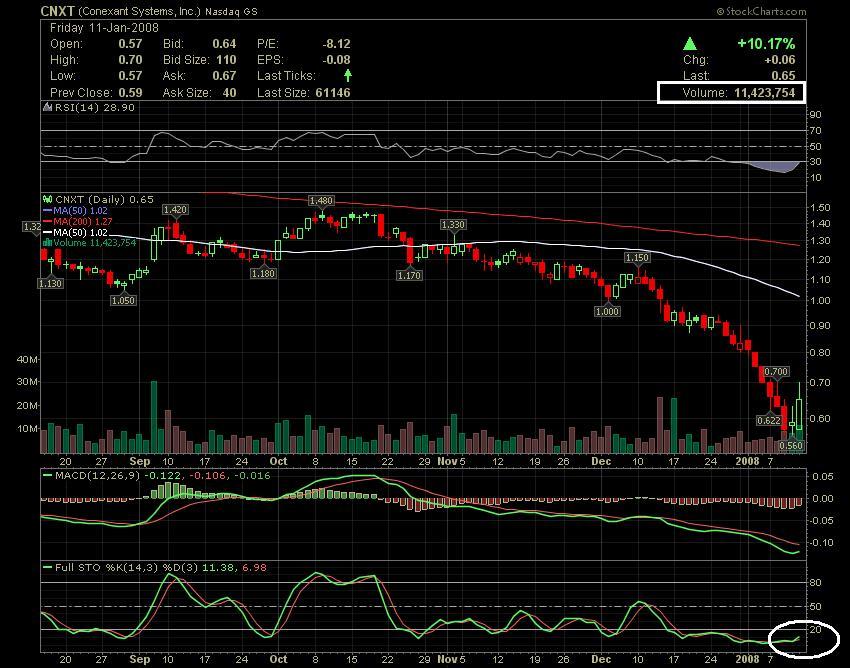Click the date Friday 11-Jan-2008
Screen dimensions: 850x668
(x=104, y=28)
